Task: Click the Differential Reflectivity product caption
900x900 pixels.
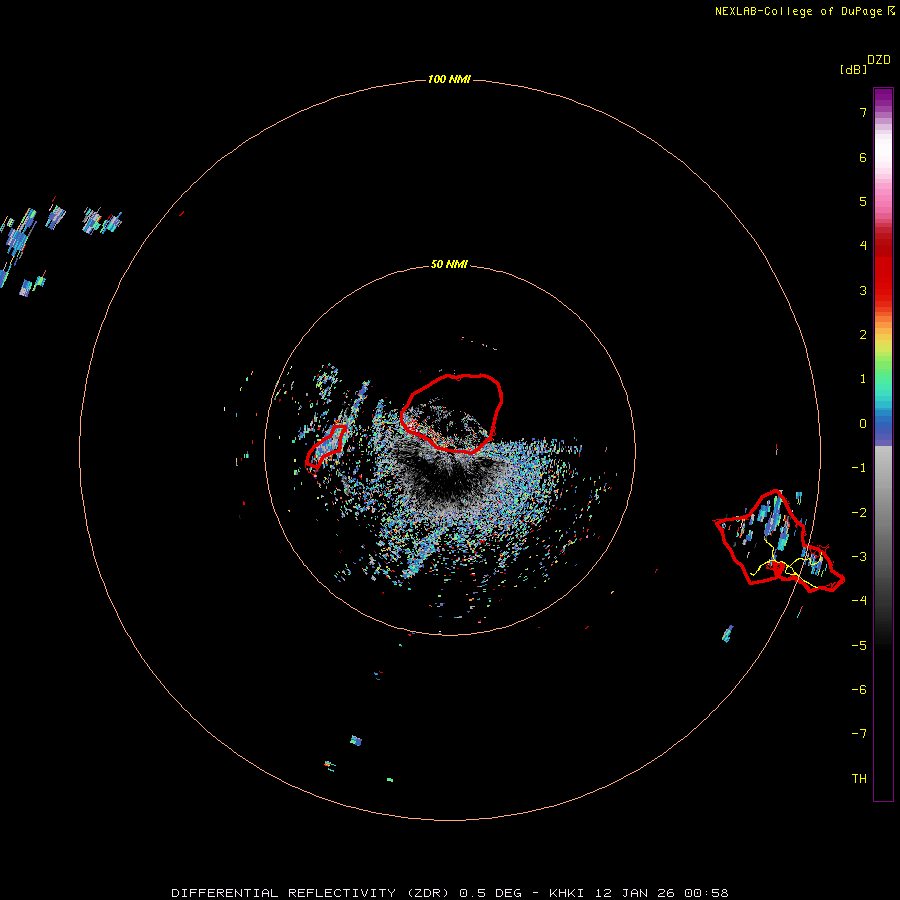Action: click(450, 893)
